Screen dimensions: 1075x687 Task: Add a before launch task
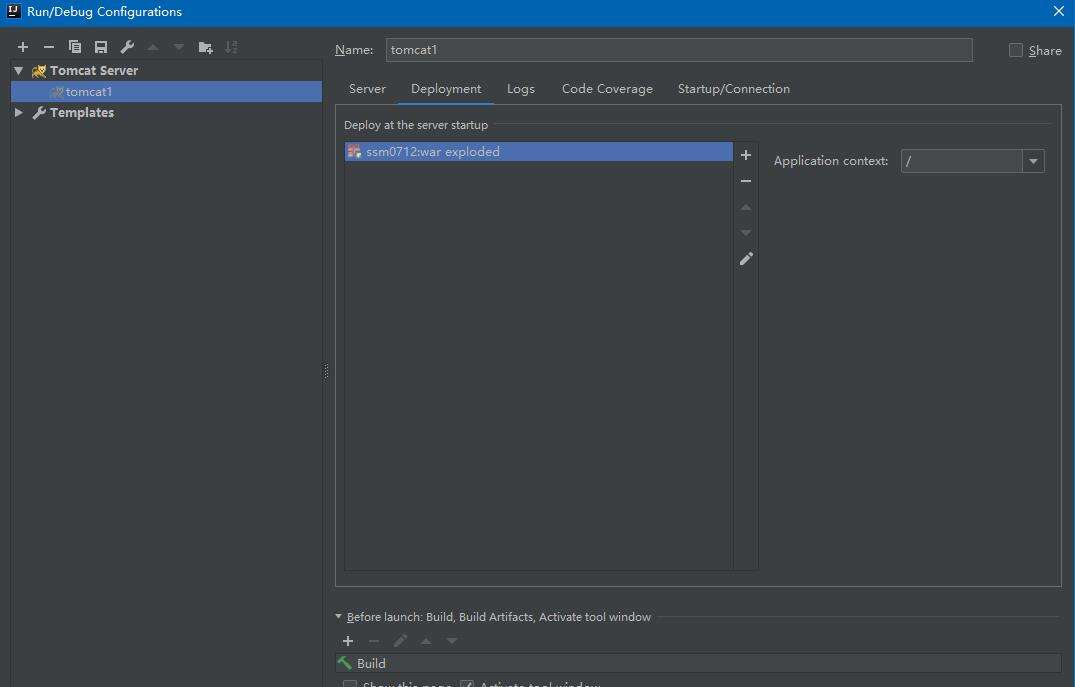pyautogui.click(x=348, y=640)
